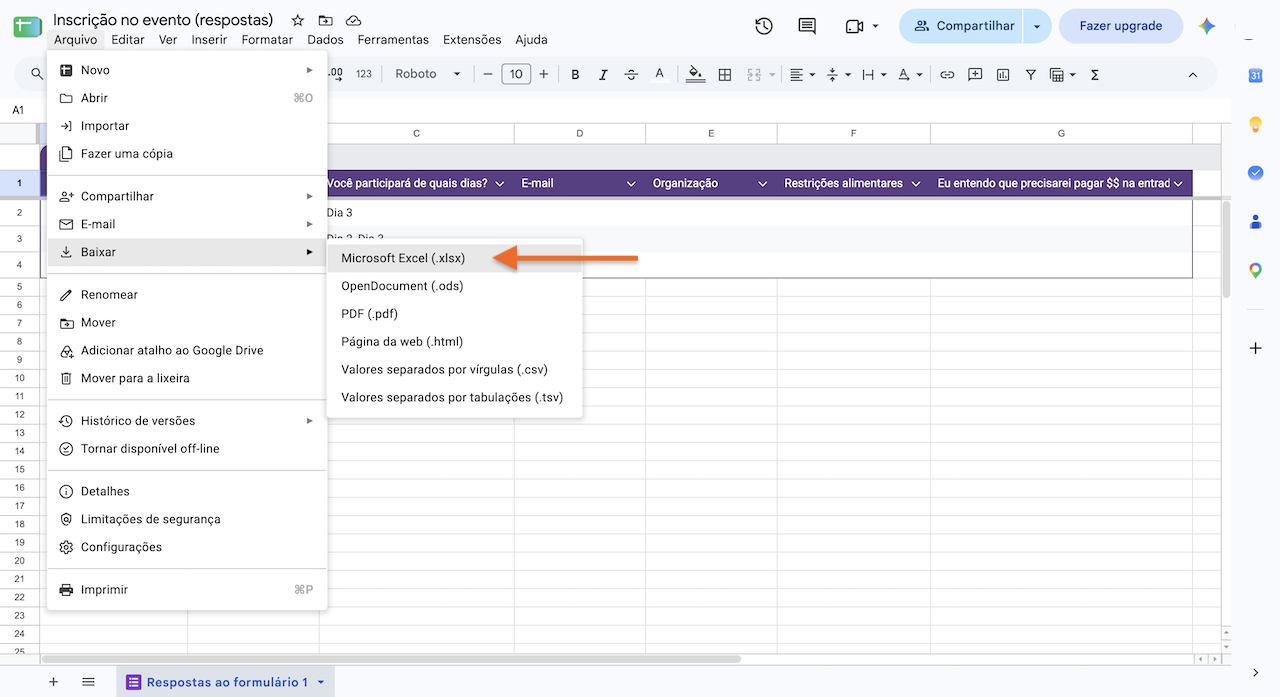
Task: Increase the font size with plus
Action: coord(544,74)
